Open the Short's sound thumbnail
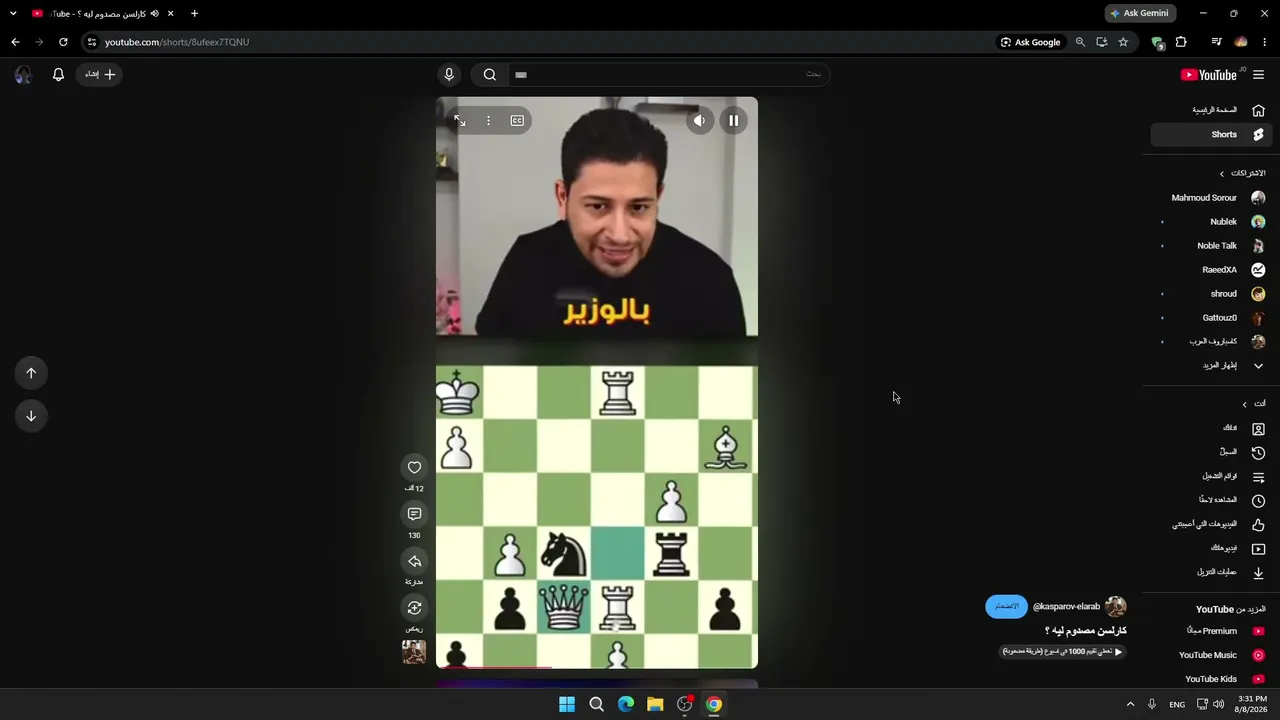This screenshot has width=1280, height=720. [414, 651]
